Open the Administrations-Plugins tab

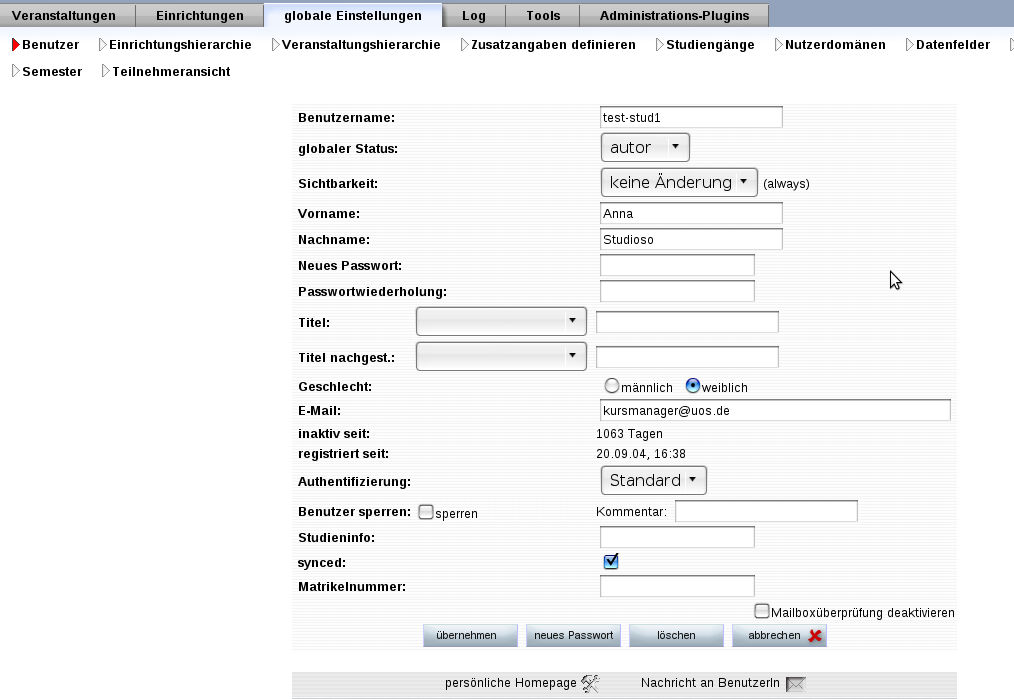(x=683, y=15)
